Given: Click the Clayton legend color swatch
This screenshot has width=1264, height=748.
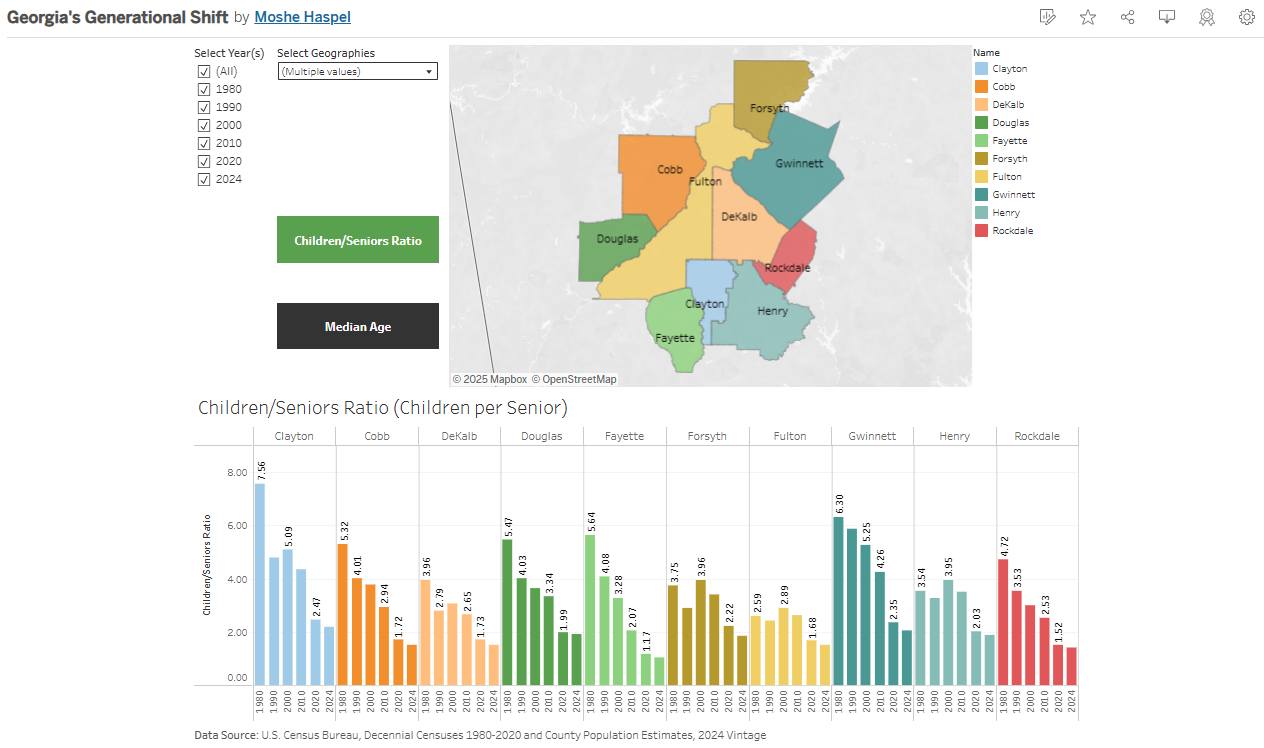Looking at the screenshot, I should [x=981, y=69].
